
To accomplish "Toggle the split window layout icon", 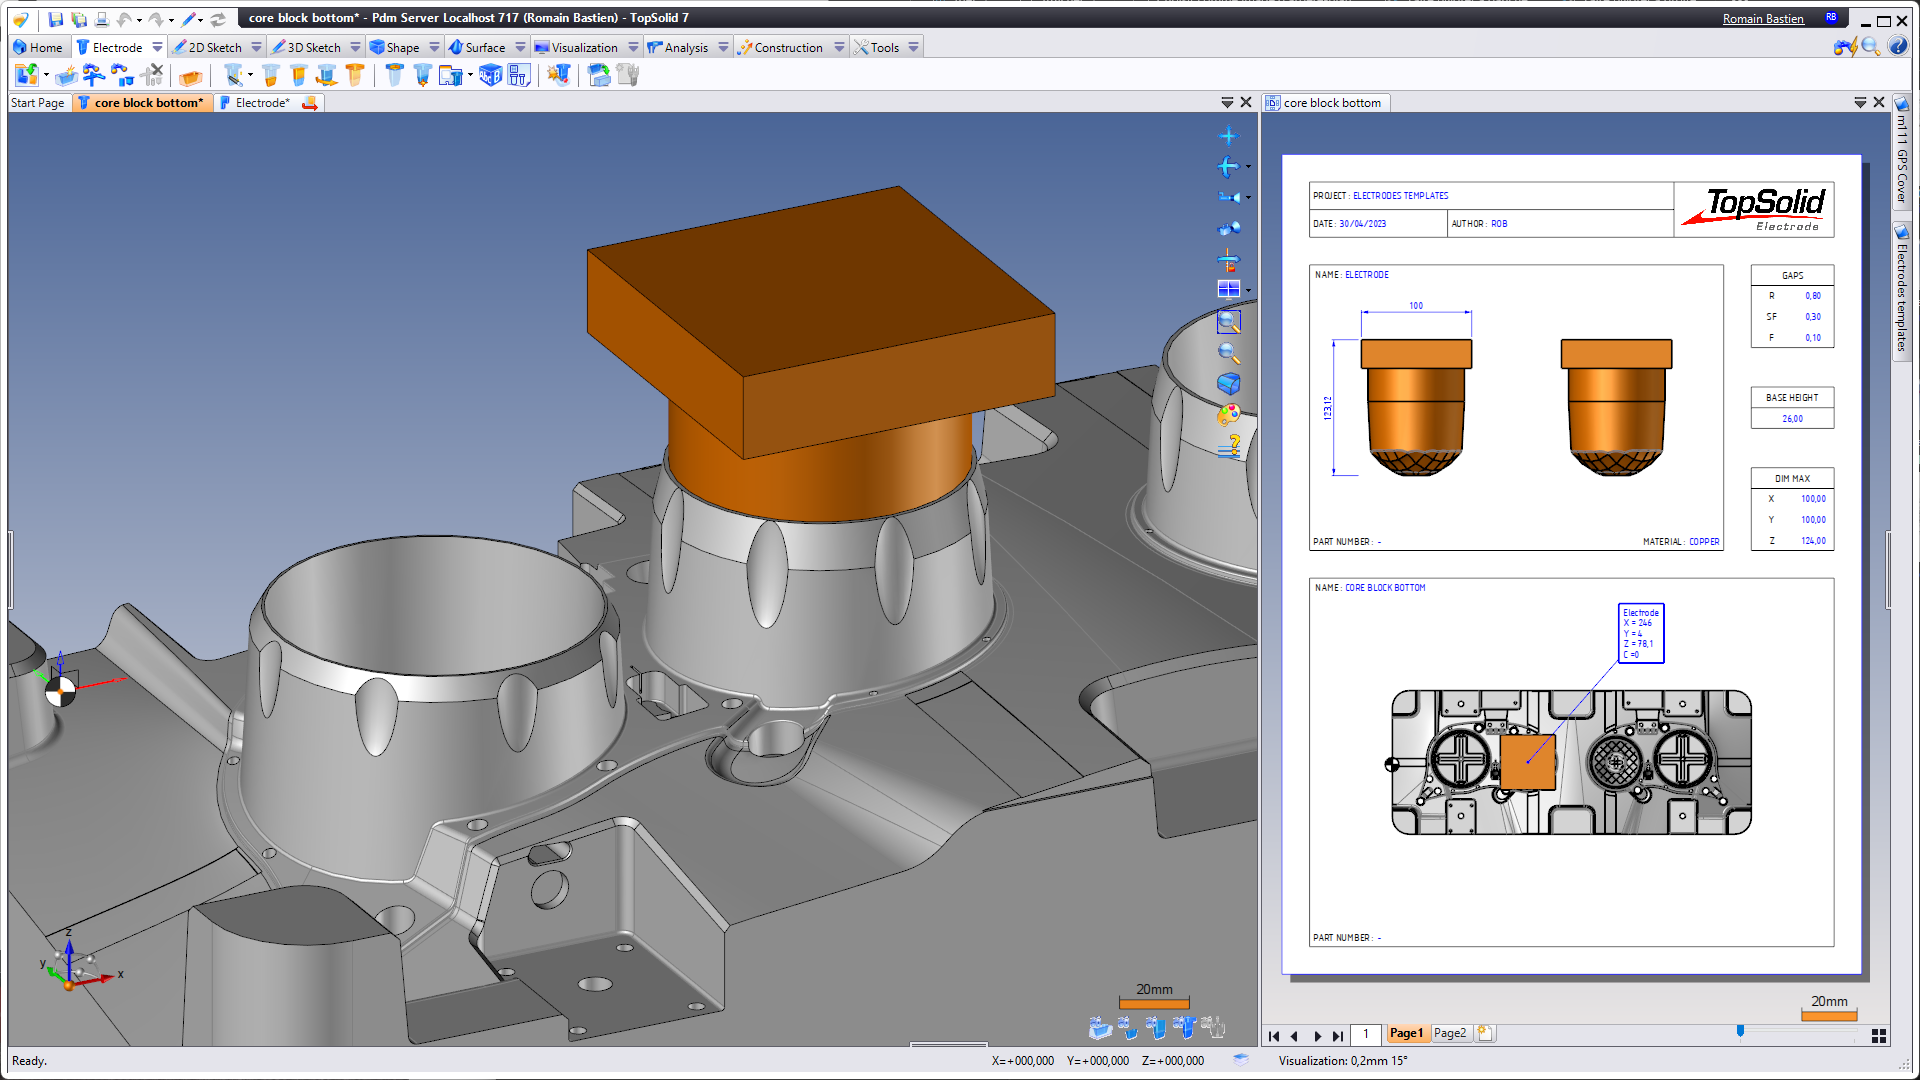I will [1229, 290].
